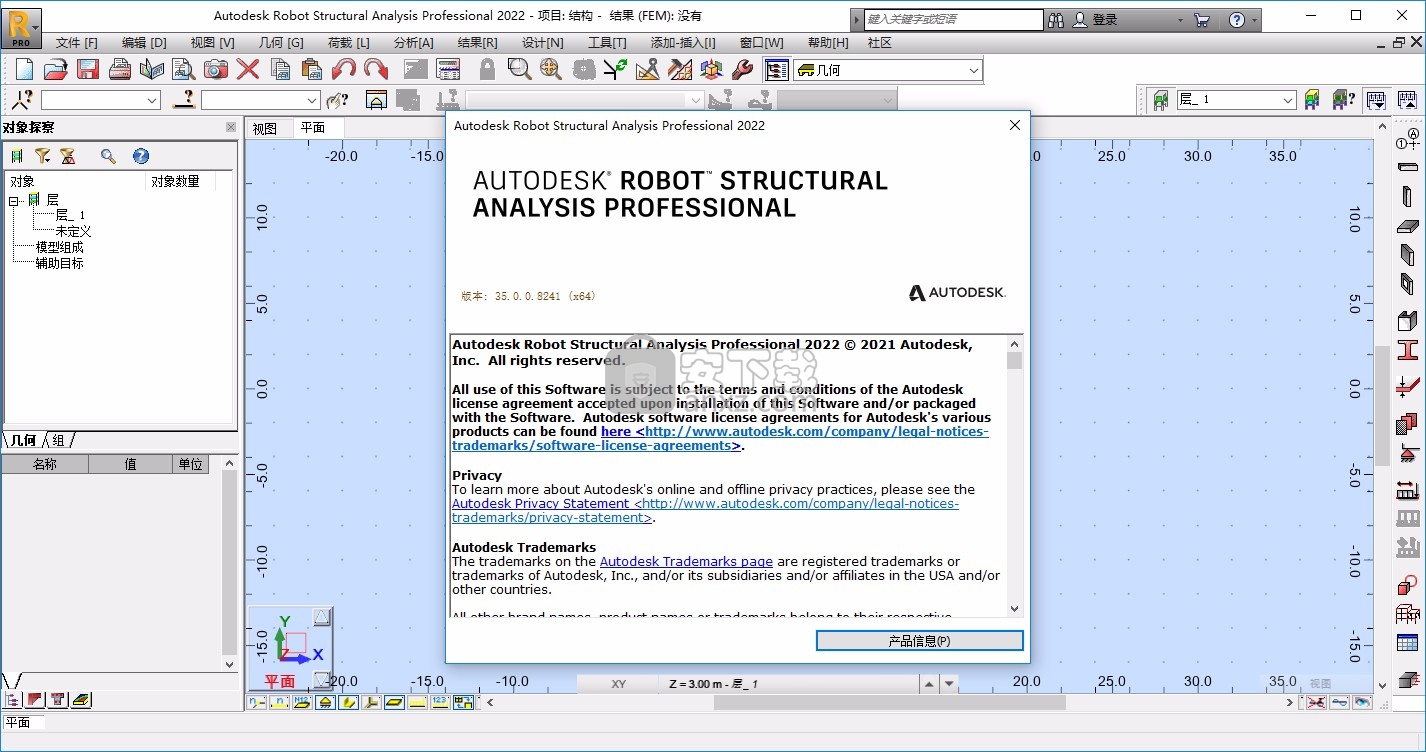1426x752 pixels.
Task: Toggle load values 123 display at bottom
Action: pyautogui.click(x=440, y=702)
